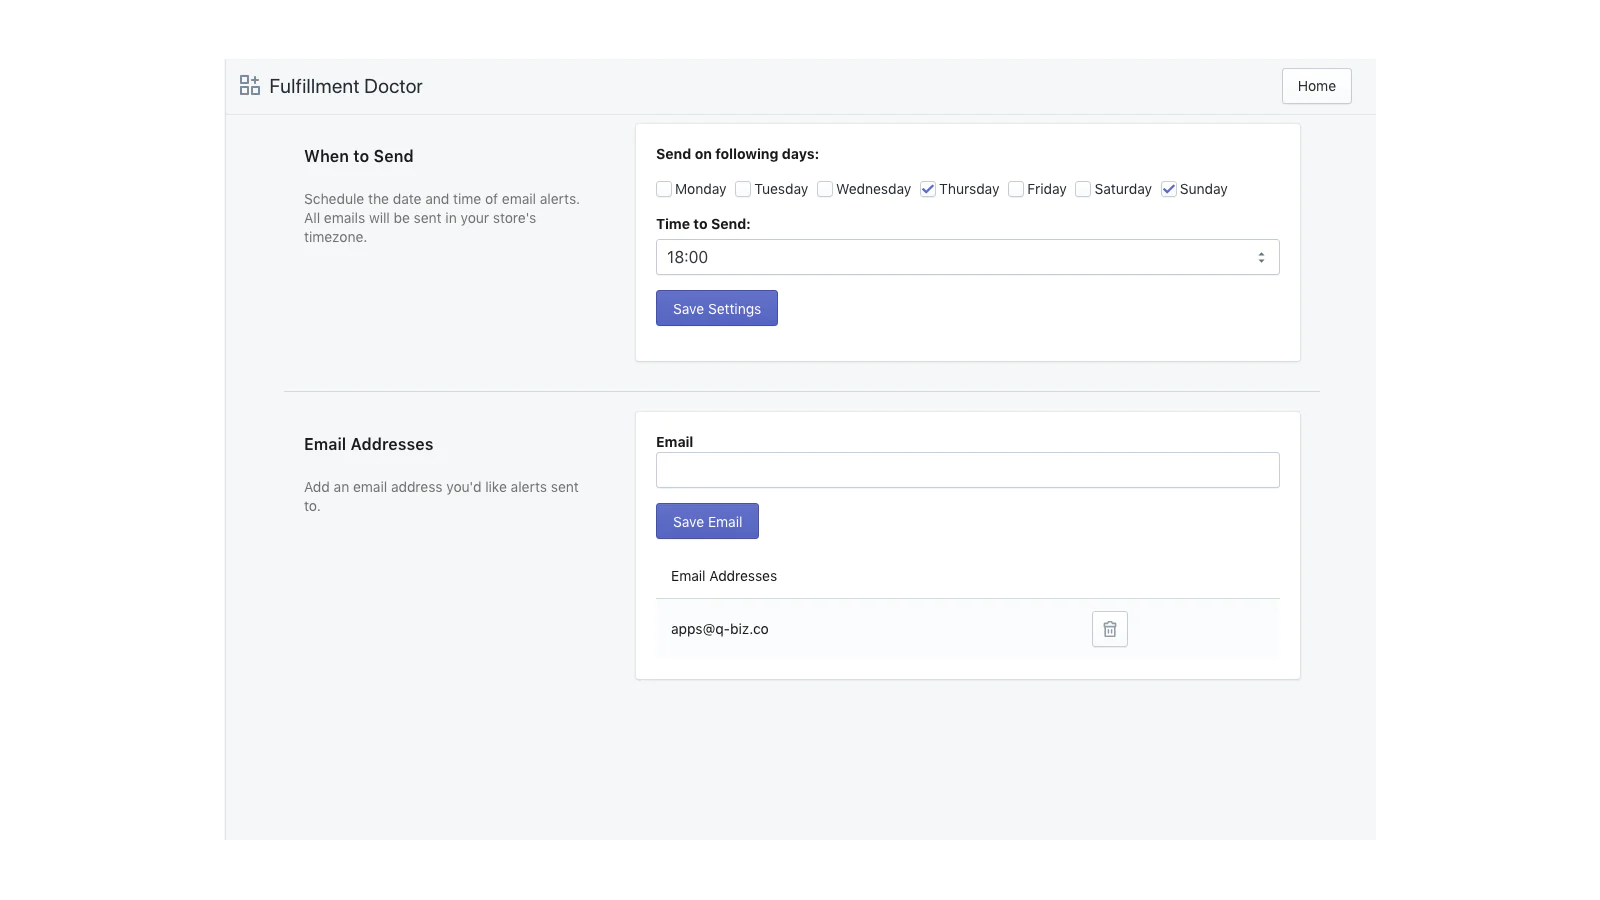Click the Email Addresses section heading
The width and height of the screenshot is (1600, 900).
coord(369,444)
